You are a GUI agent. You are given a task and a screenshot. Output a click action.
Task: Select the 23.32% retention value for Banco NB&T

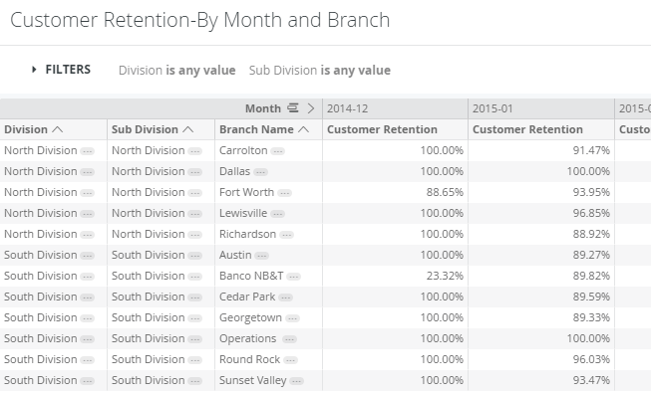[445, 276]
